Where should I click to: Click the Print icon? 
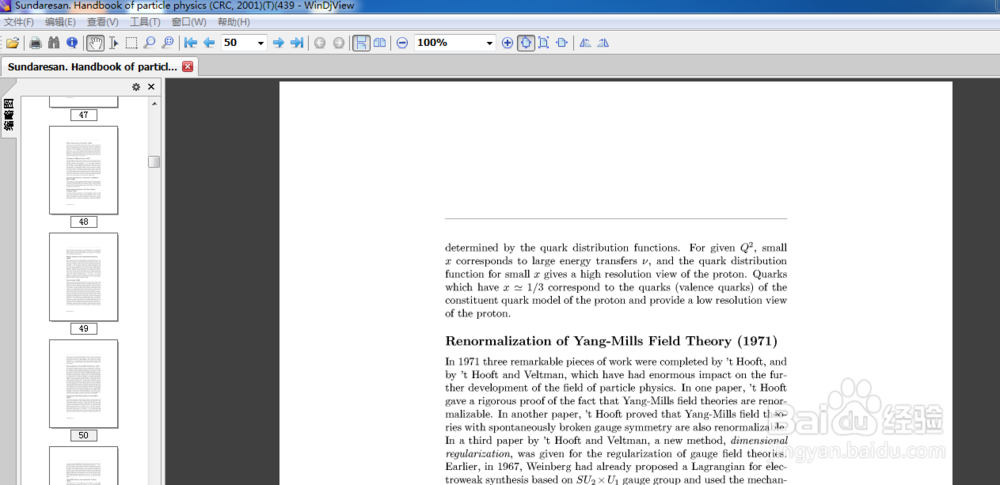(x=36, y=43)
